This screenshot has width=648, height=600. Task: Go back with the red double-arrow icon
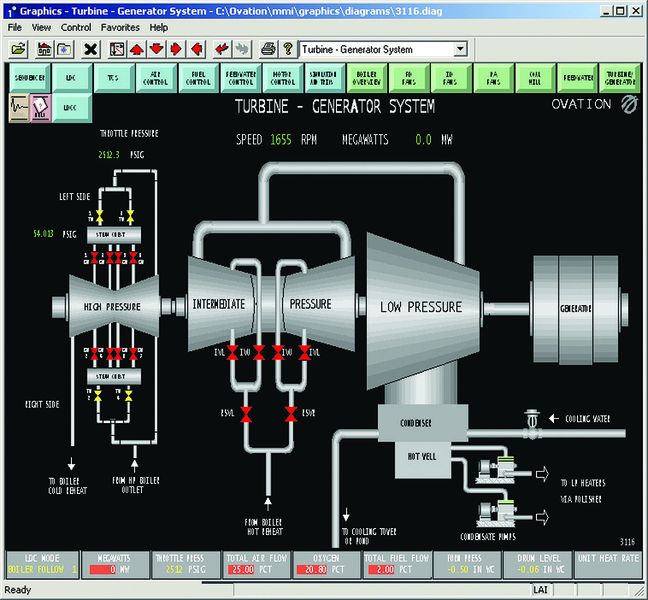pyautogui.click(x=222, y=49)
